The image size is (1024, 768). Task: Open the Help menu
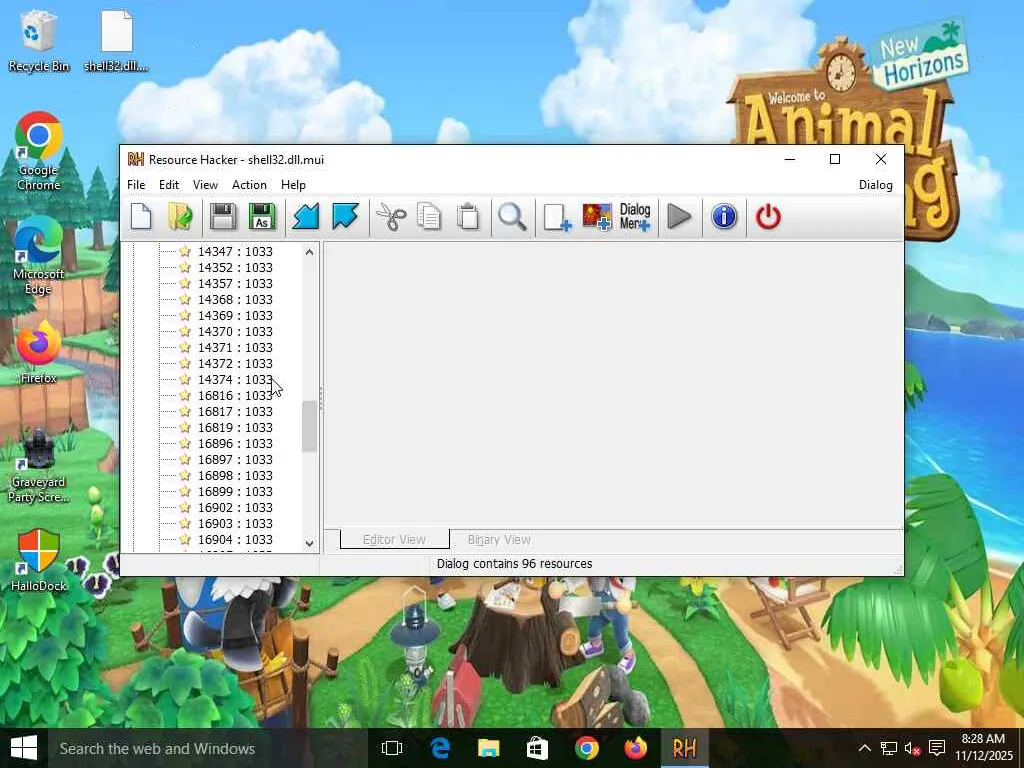(293, 185)
